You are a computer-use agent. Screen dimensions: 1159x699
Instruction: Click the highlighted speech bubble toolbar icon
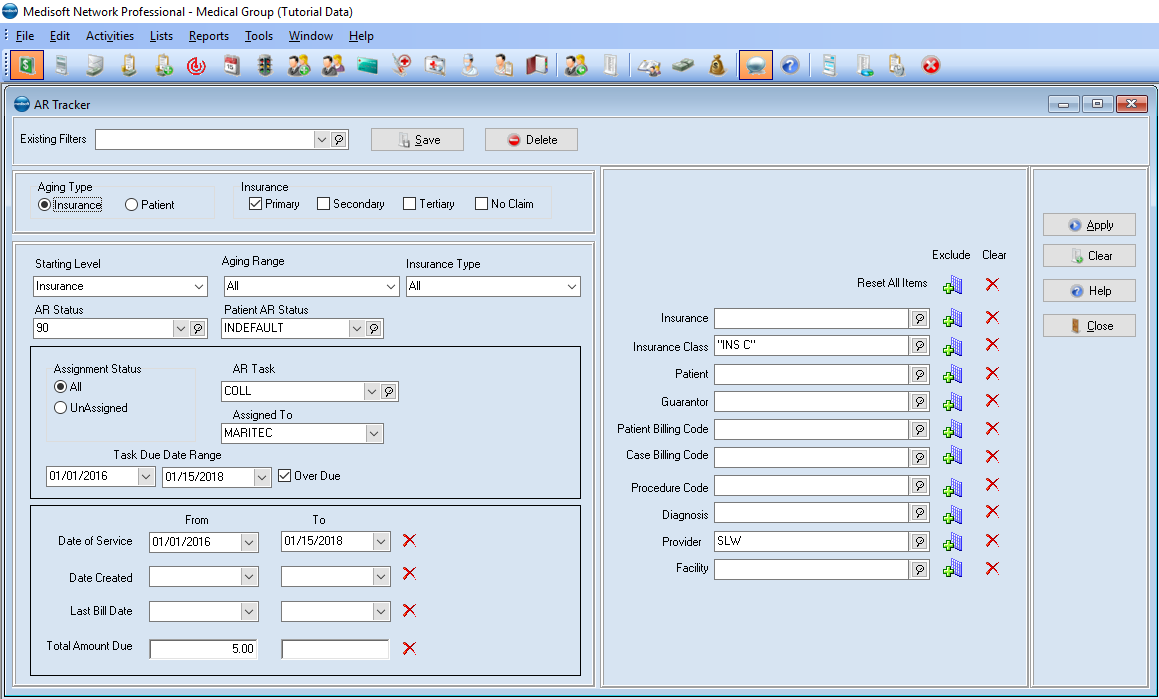pos(755,66)
